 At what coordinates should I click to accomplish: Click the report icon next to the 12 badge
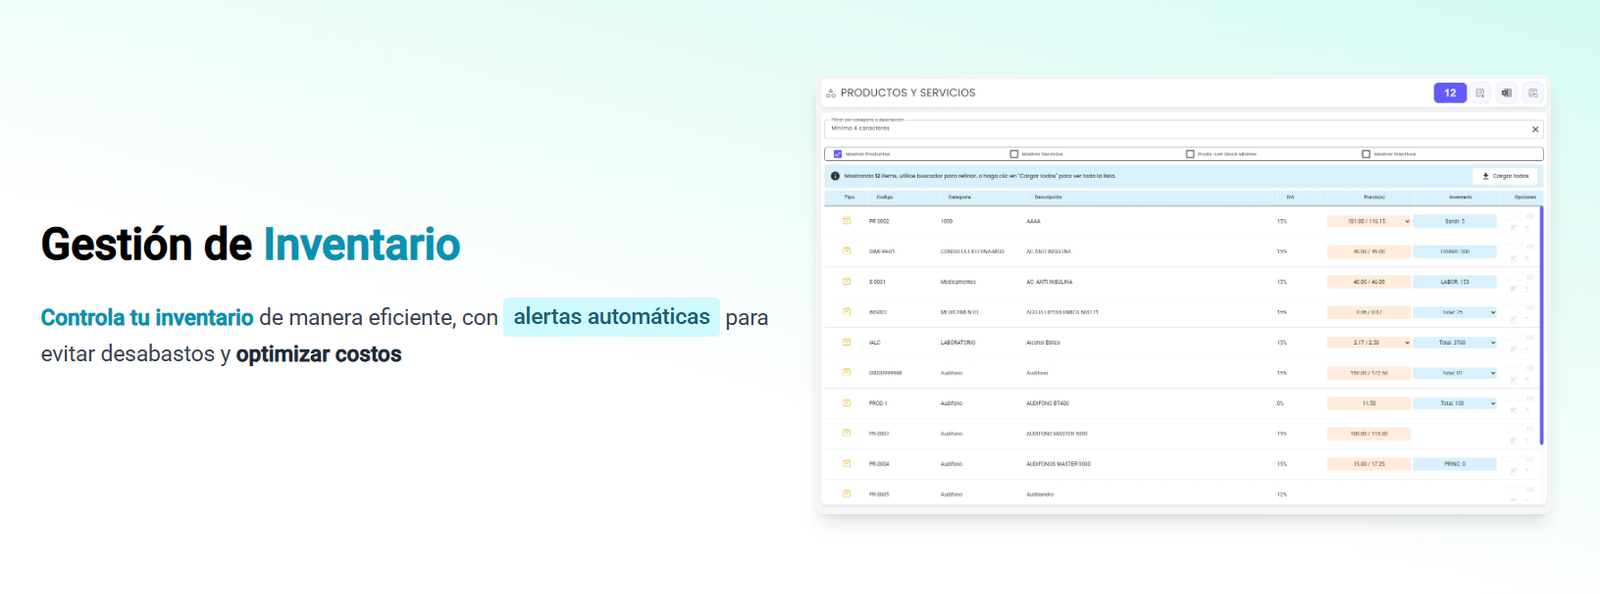1480,93
